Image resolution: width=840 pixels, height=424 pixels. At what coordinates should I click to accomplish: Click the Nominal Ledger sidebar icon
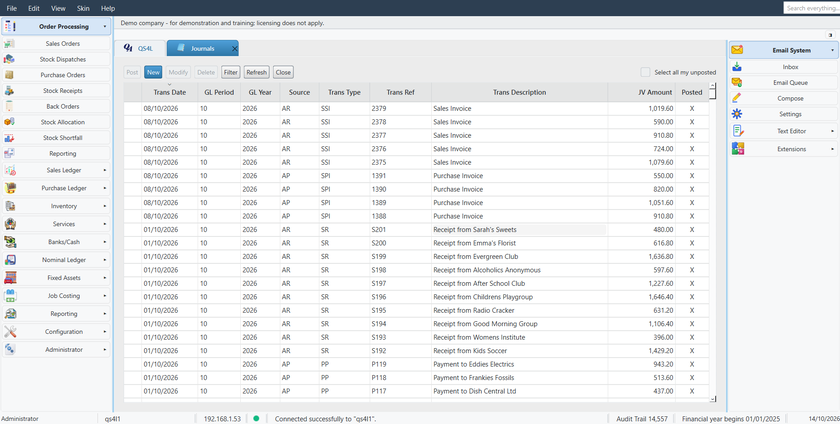pyautogui.click(x=10, y=260)
